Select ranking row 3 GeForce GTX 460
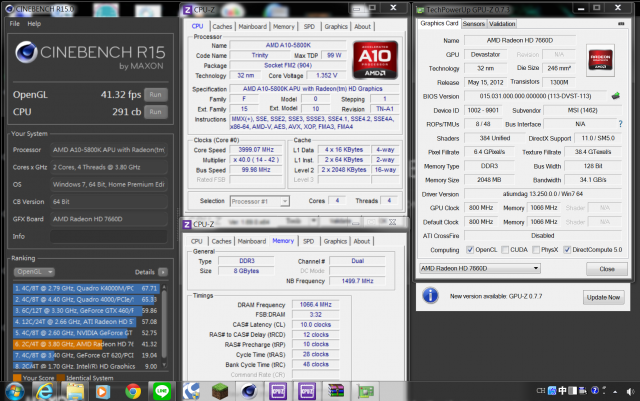Screen dimensions: 640x401 click(x=85, y=311)
